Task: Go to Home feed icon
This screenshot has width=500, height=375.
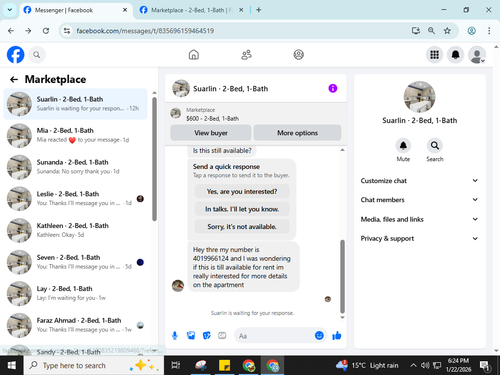Action: pyautogui.click(x=194, y=55)
